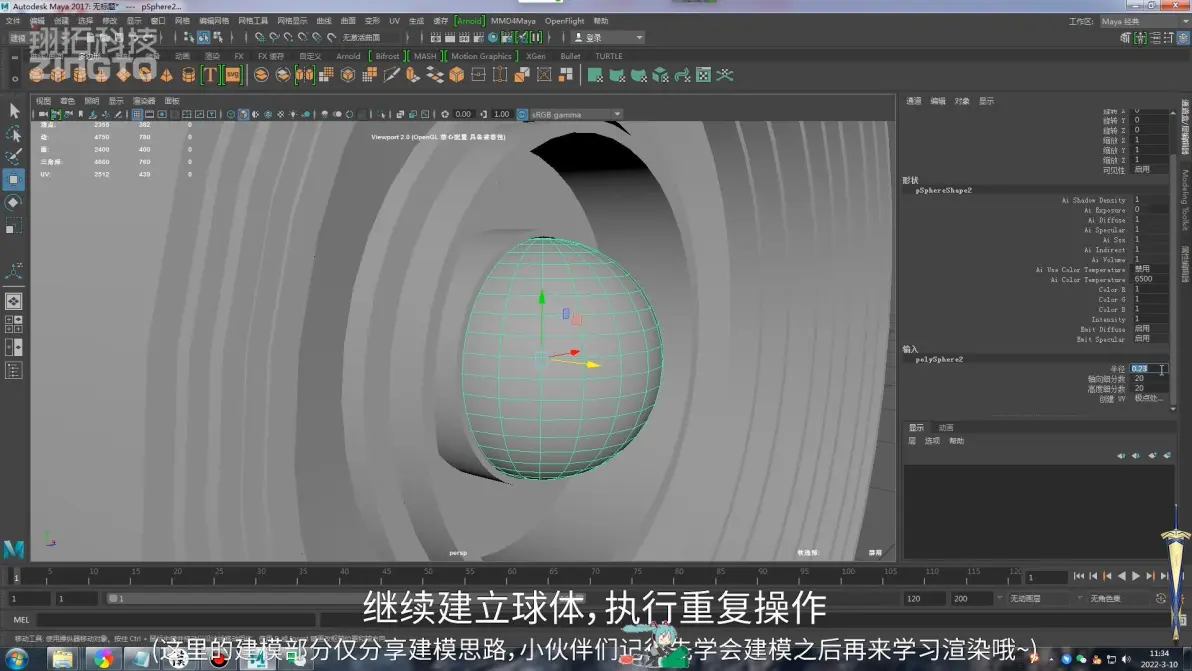The width and height of the screenshot is (1192, 671).
Task: Click the go to start button
Action: (x=1078, y=577)
